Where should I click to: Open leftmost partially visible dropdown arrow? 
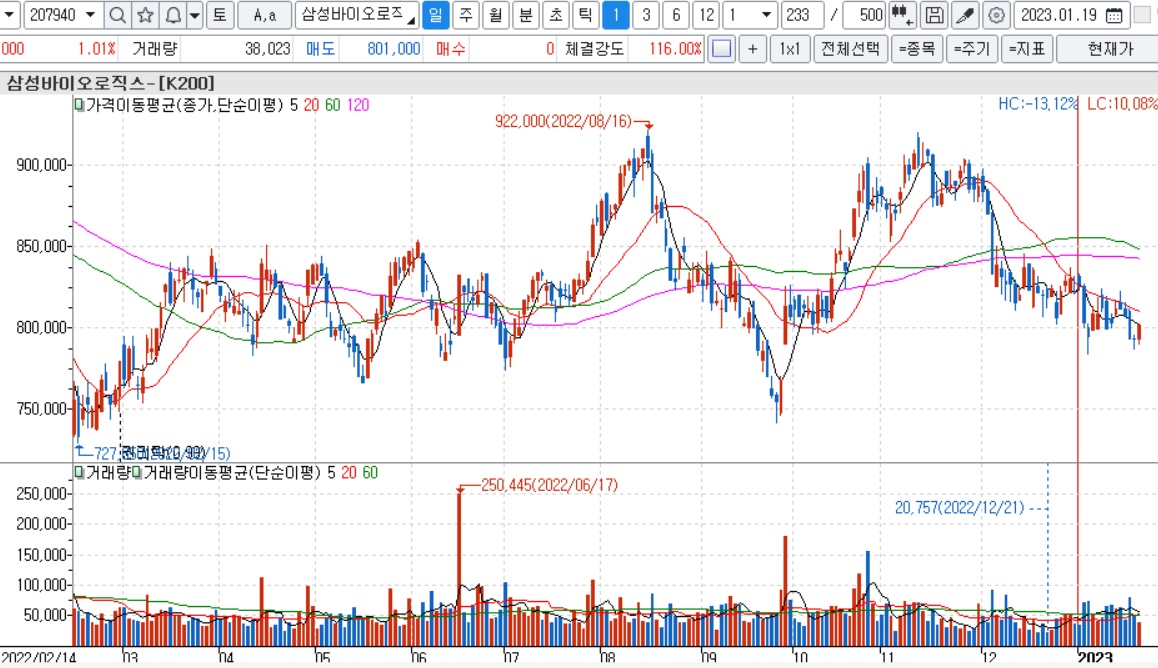(9, 15)
